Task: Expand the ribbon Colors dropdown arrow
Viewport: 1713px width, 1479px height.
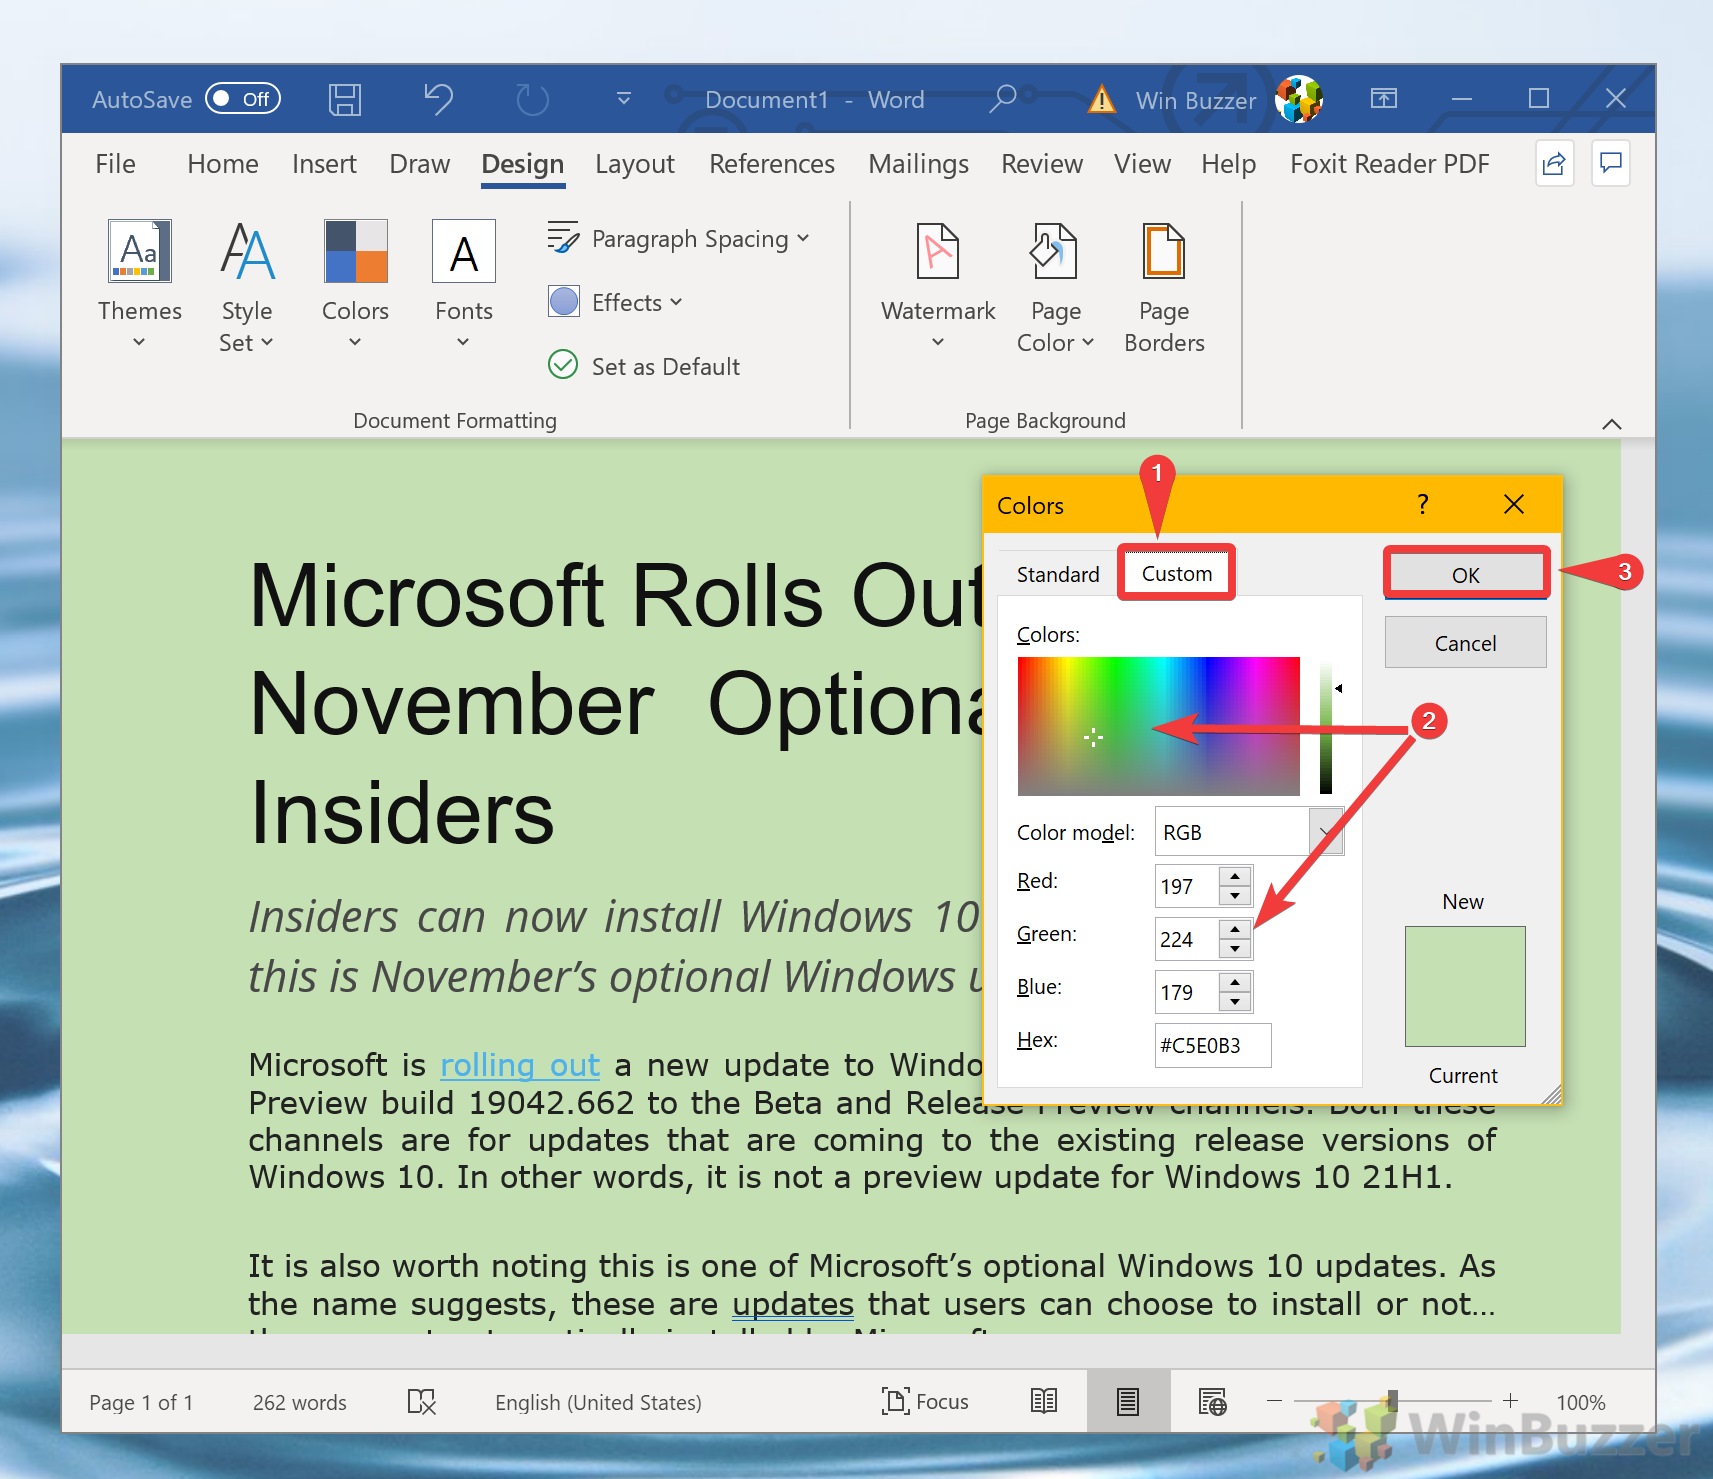Action: [x=355, y=342]
